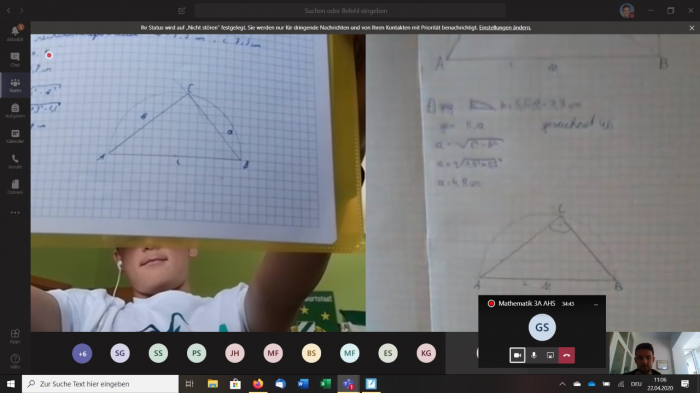The height and width of the screenshot is (393, 700).
Task: Expand more apps ellipsis in sidebar
Action: click(x=15, y=213)
